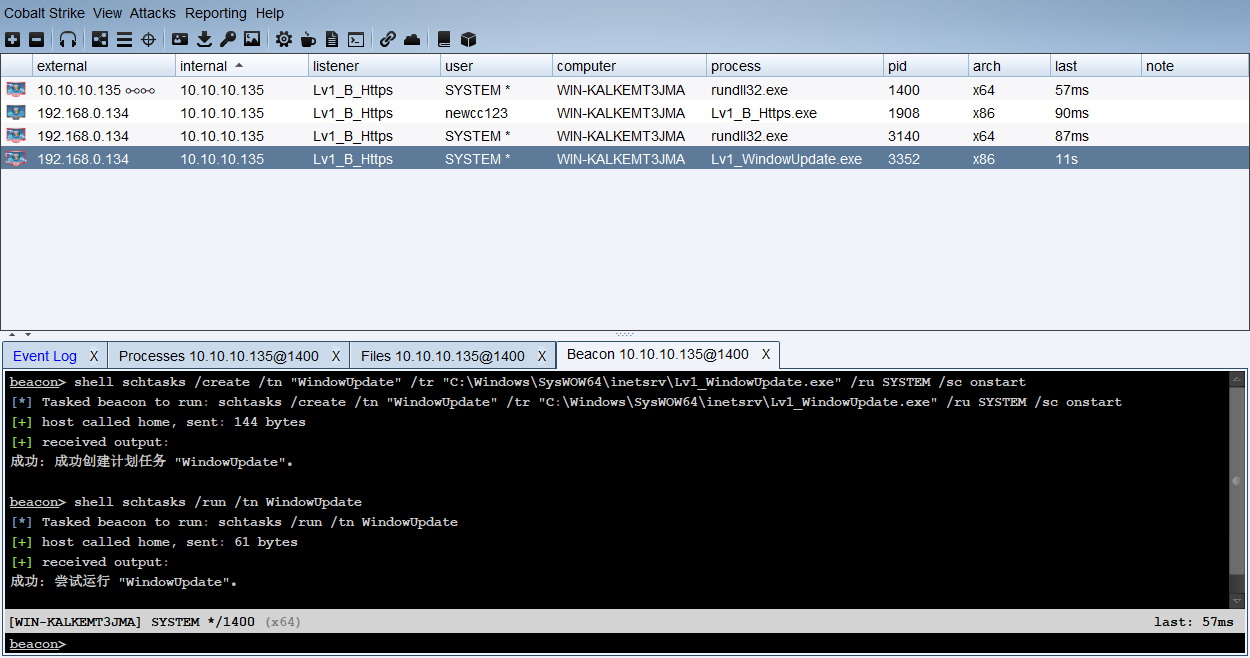Sort sessions by the pid column

(x=926, y=66)
